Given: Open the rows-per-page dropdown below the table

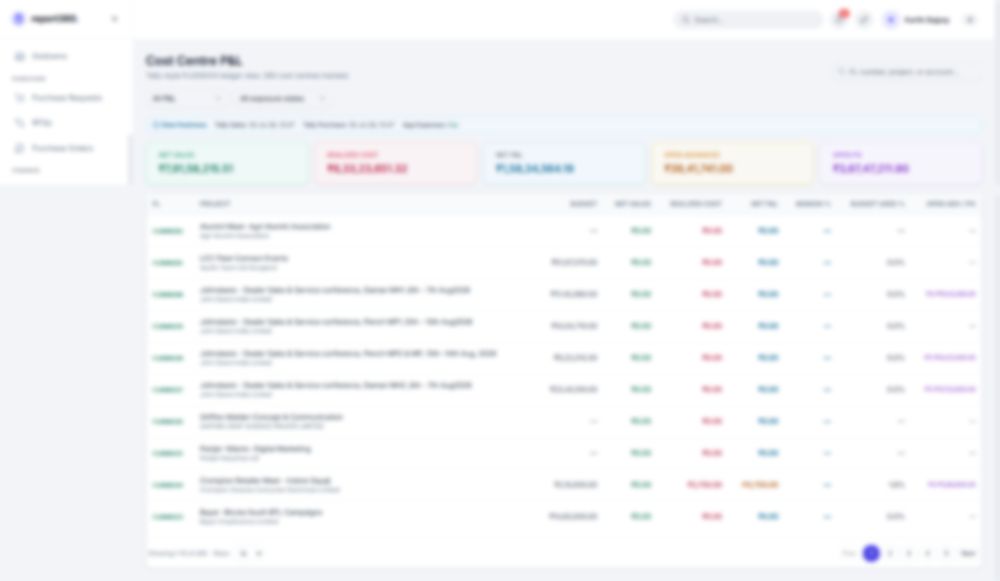Looking at the screenshot, I should (x=251, y=554).
